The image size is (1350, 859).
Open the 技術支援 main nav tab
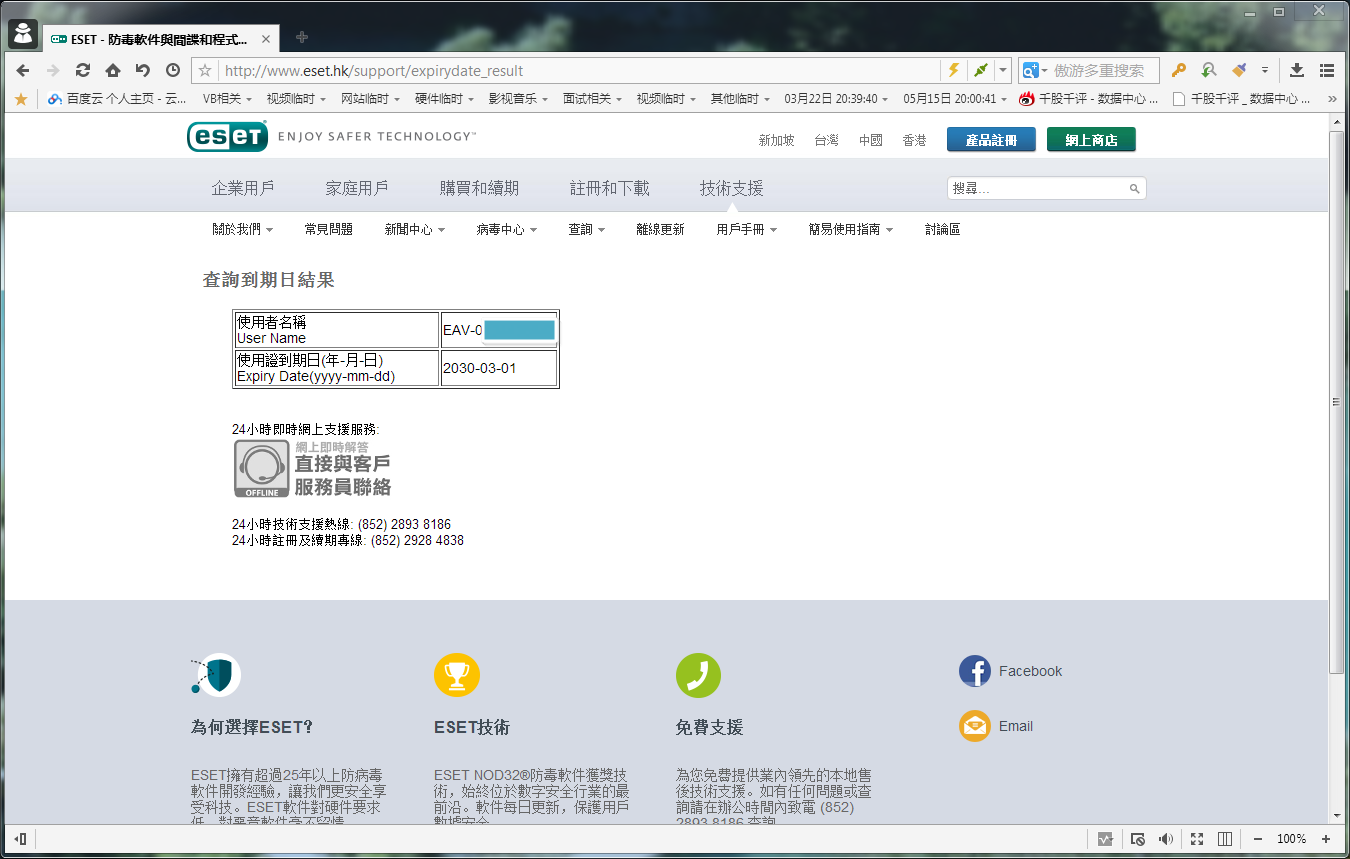(x=731, y=188)
